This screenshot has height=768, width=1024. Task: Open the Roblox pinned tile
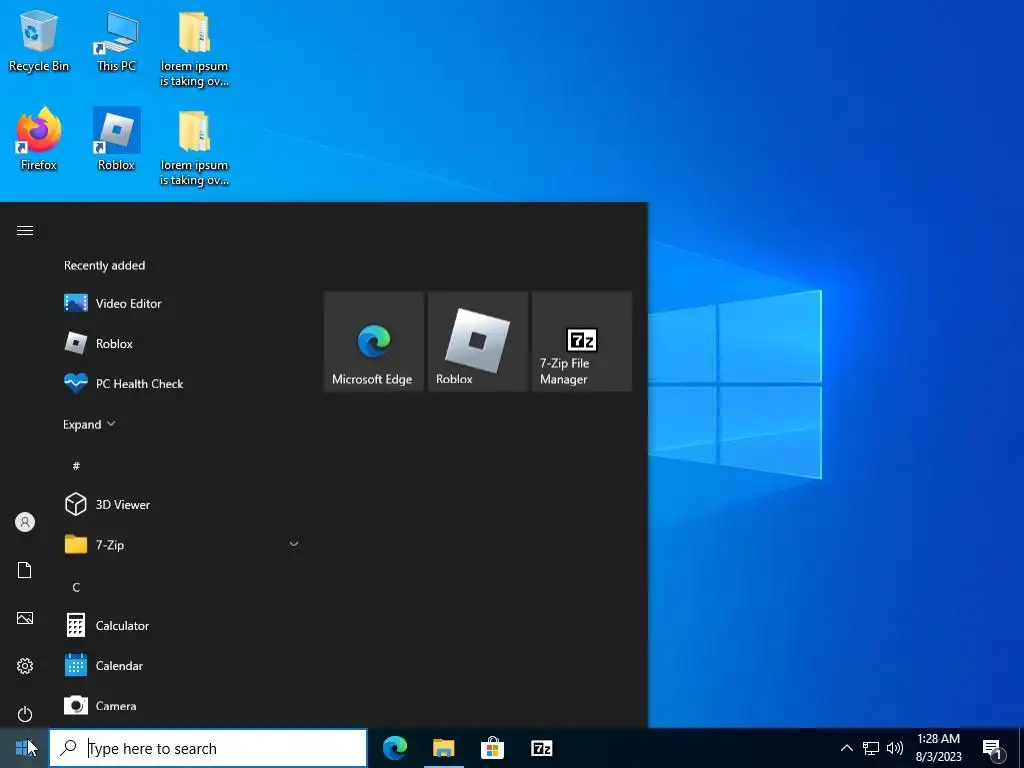[x=478, y=342]
